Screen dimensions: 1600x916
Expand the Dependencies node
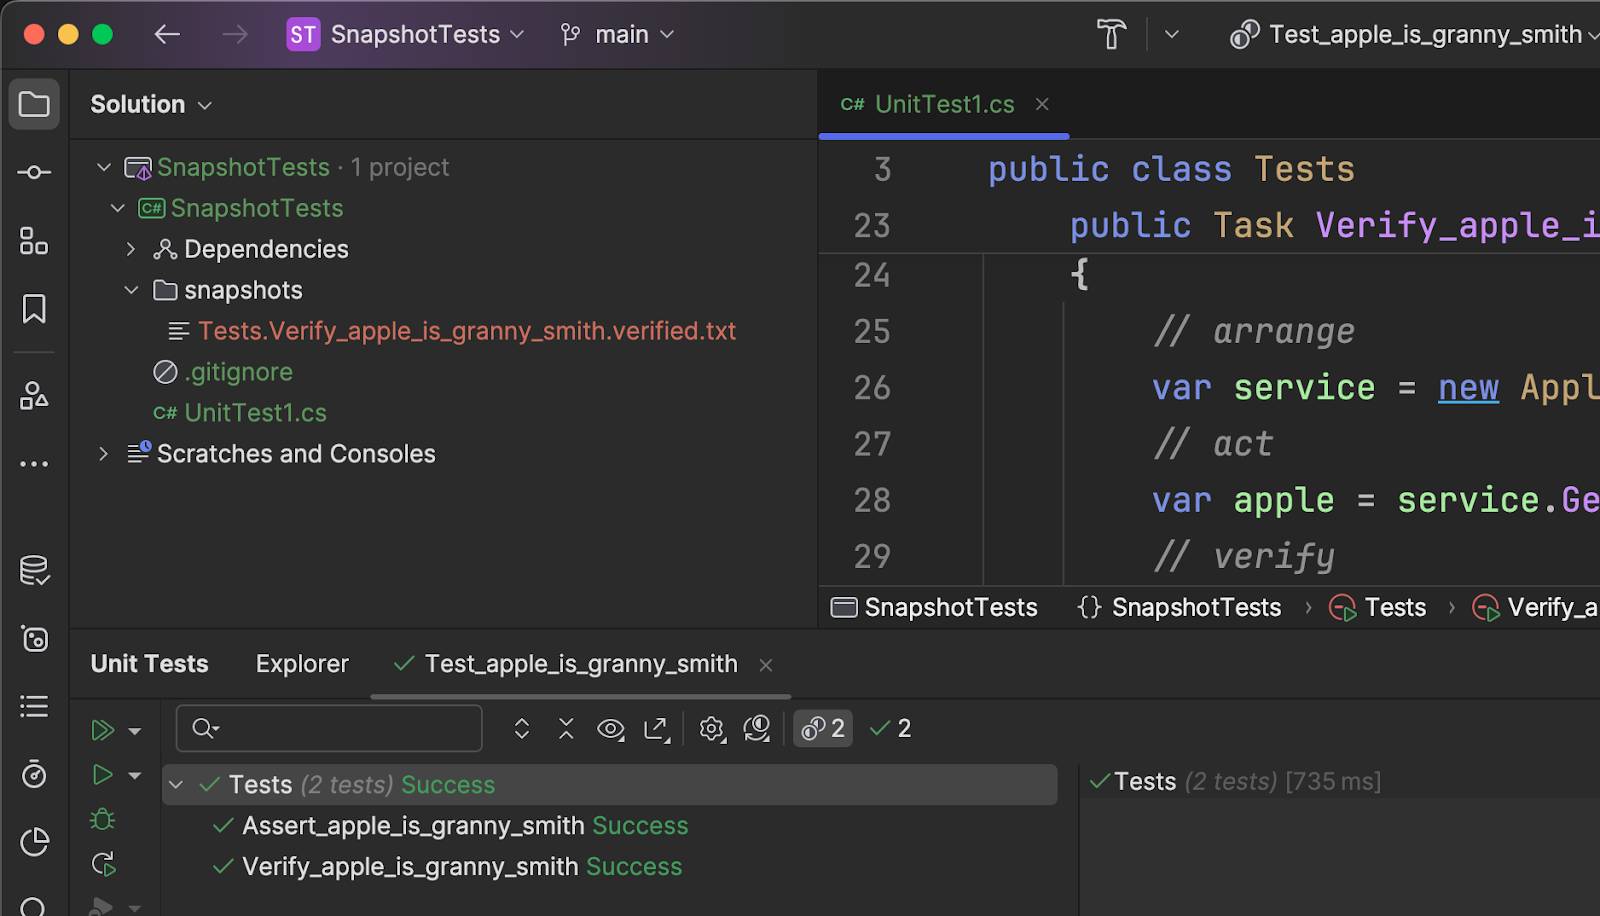tap(131, 249)
